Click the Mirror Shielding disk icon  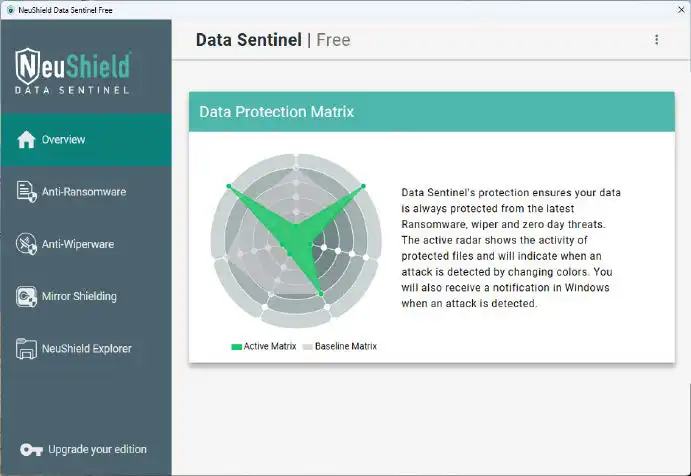tap(26, 296)
